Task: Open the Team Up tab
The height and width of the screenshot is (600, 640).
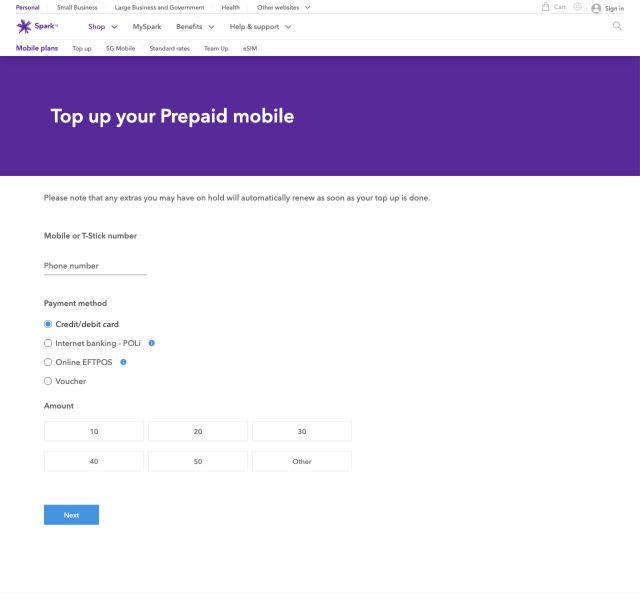Action: click(x=216, y=49)
